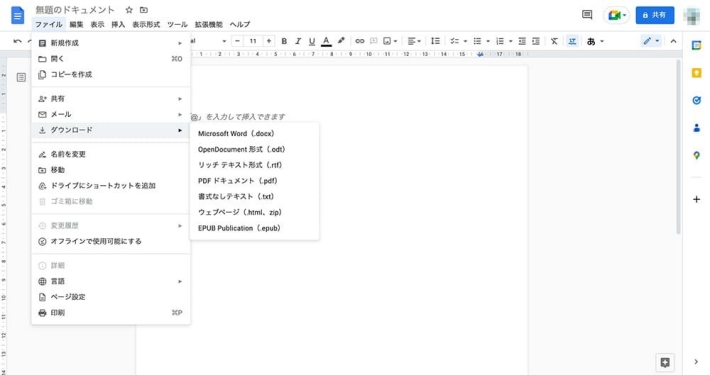Click the add comment toolbar icon

tap(374, 41)
